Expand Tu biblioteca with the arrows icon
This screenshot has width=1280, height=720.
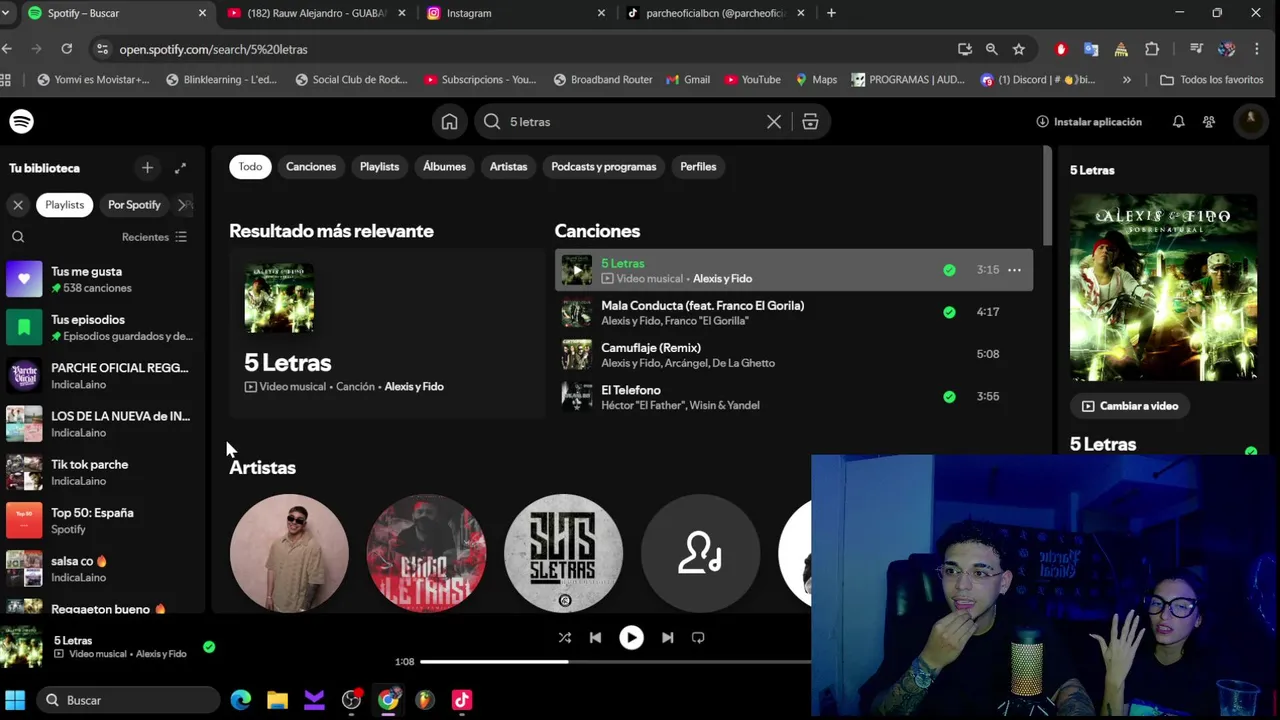[180, 168]
